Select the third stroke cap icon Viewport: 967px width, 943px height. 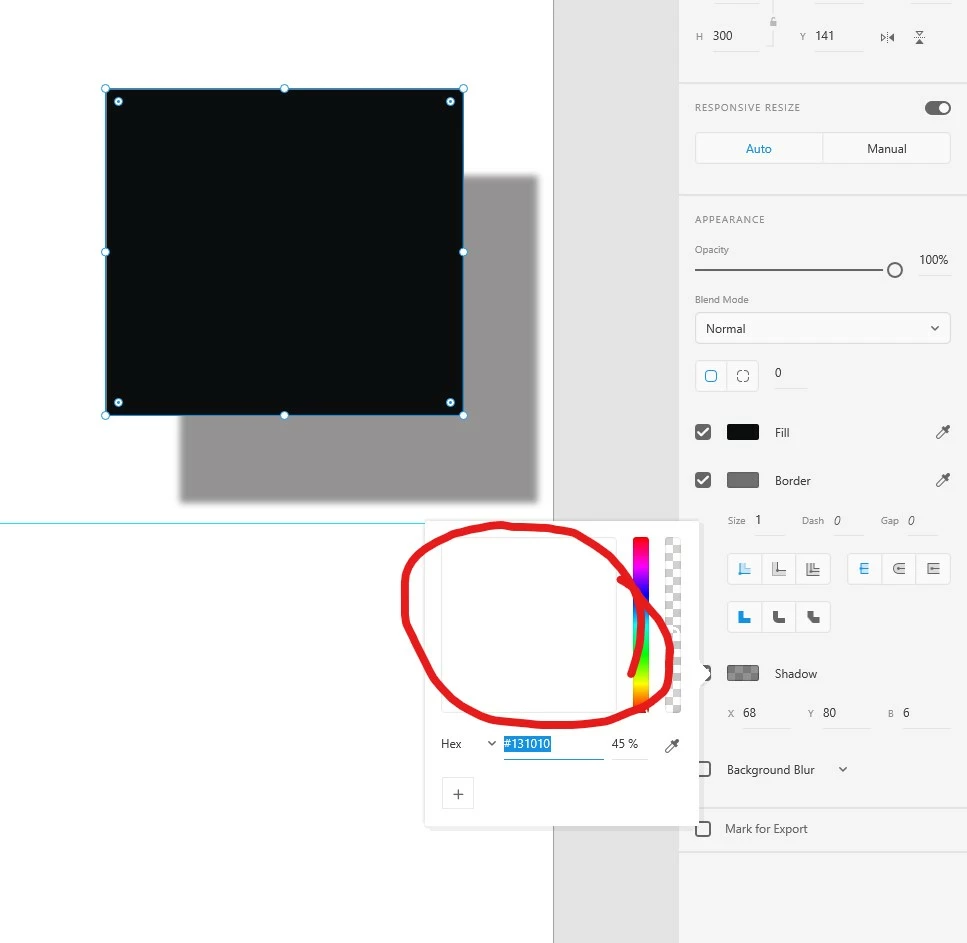pyautogui.click(x=933, y=569)
